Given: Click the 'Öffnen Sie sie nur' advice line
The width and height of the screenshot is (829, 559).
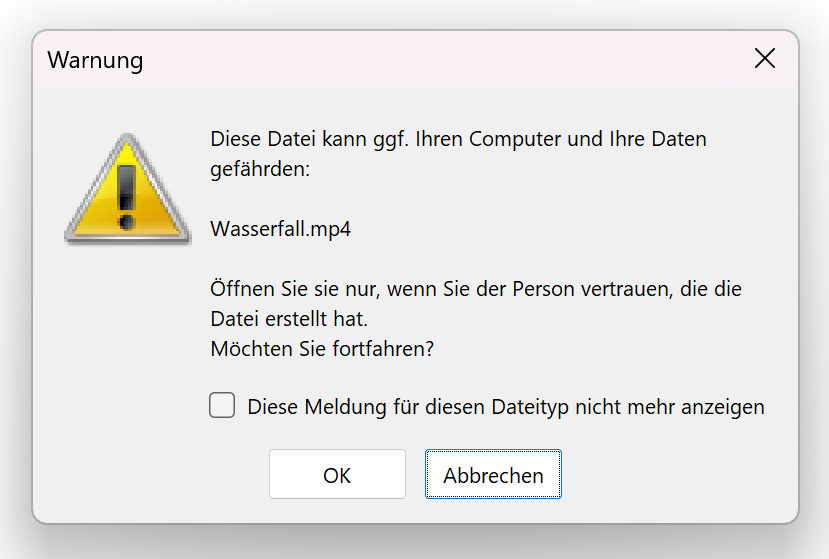Looking at the screenshot, I should tap(476, 289).
